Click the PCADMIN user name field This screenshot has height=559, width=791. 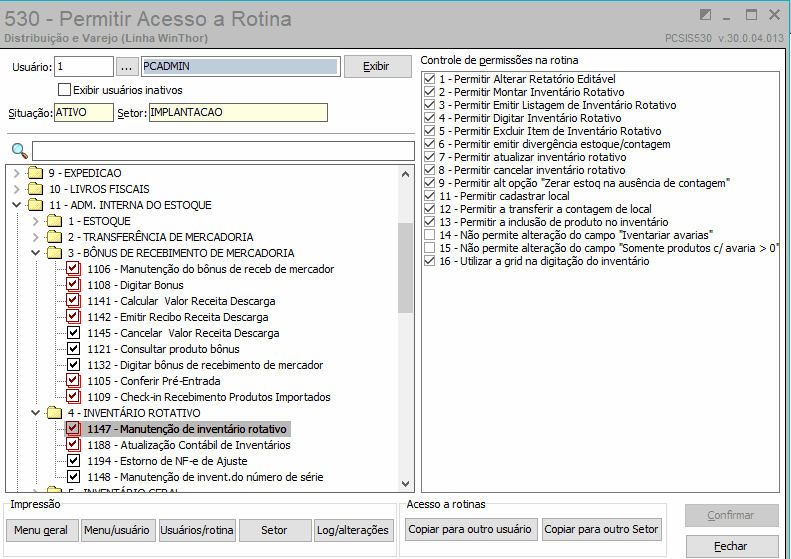click(x=241, y=67)
